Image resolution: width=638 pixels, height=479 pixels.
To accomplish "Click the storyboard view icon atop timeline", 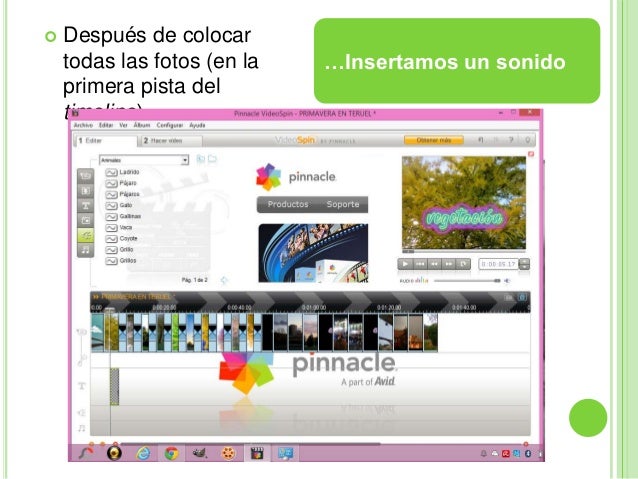I will point(509,297).
